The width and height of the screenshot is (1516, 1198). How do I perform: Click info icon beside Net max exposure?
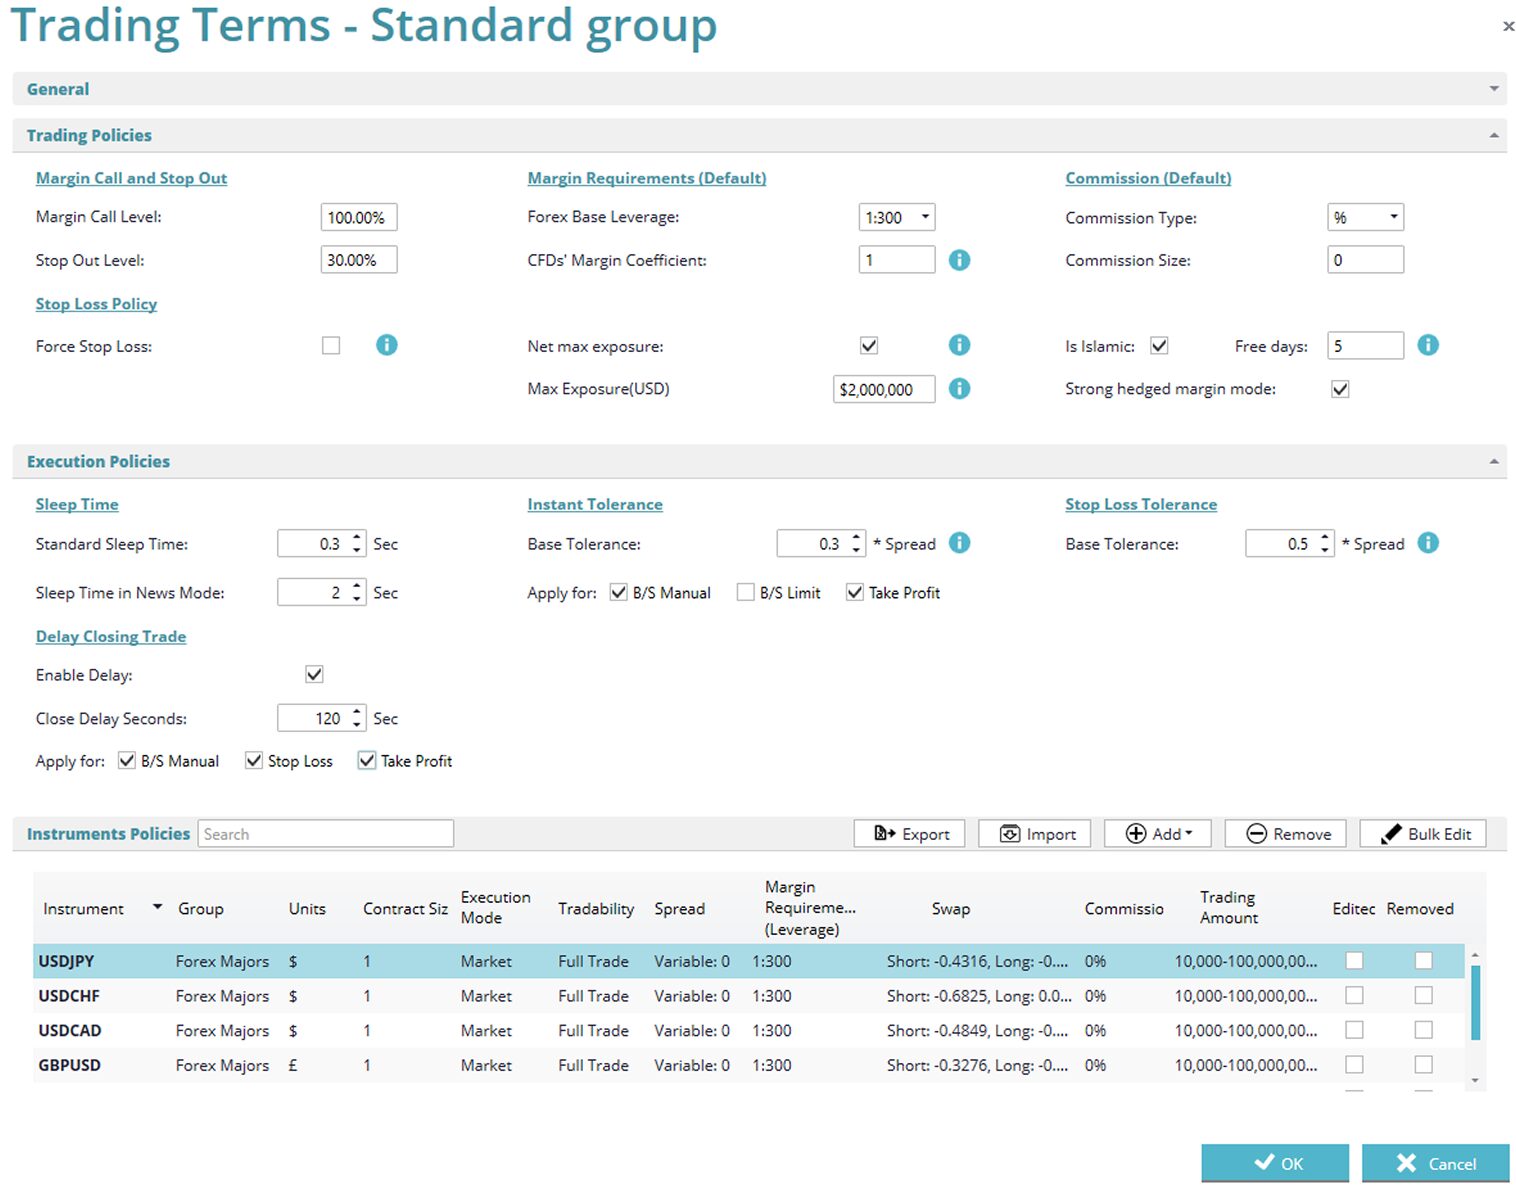(959, 345)
